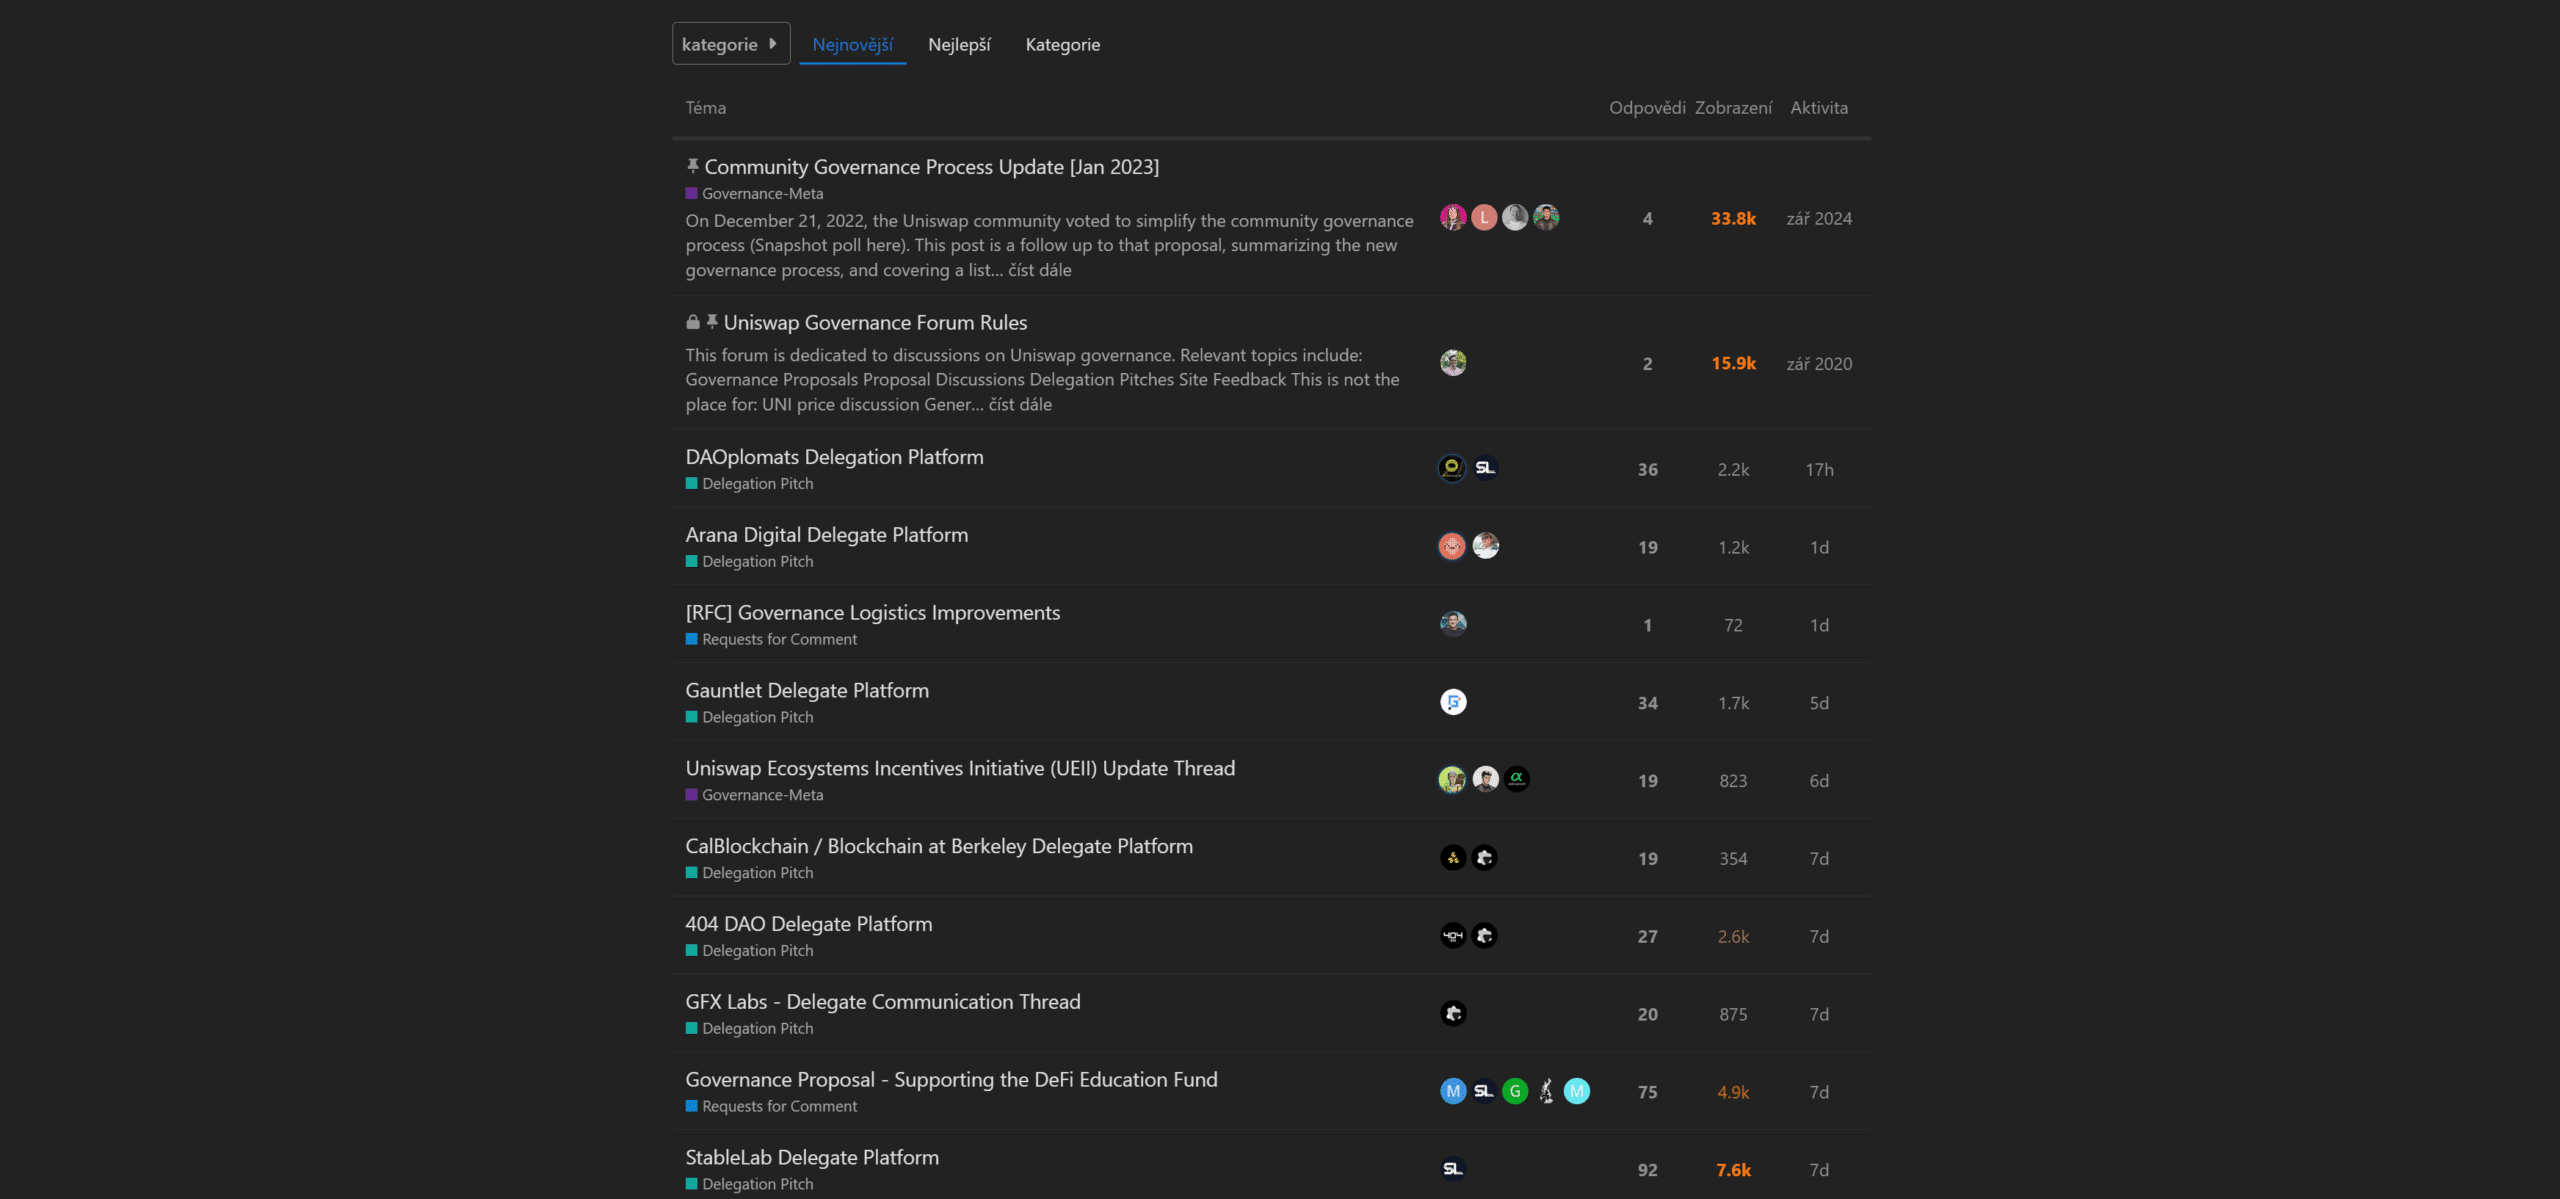The image size is (2560, 1199).
Task: Click Delegation Pitch category under GFX Labs topic
Action: 750,1030
